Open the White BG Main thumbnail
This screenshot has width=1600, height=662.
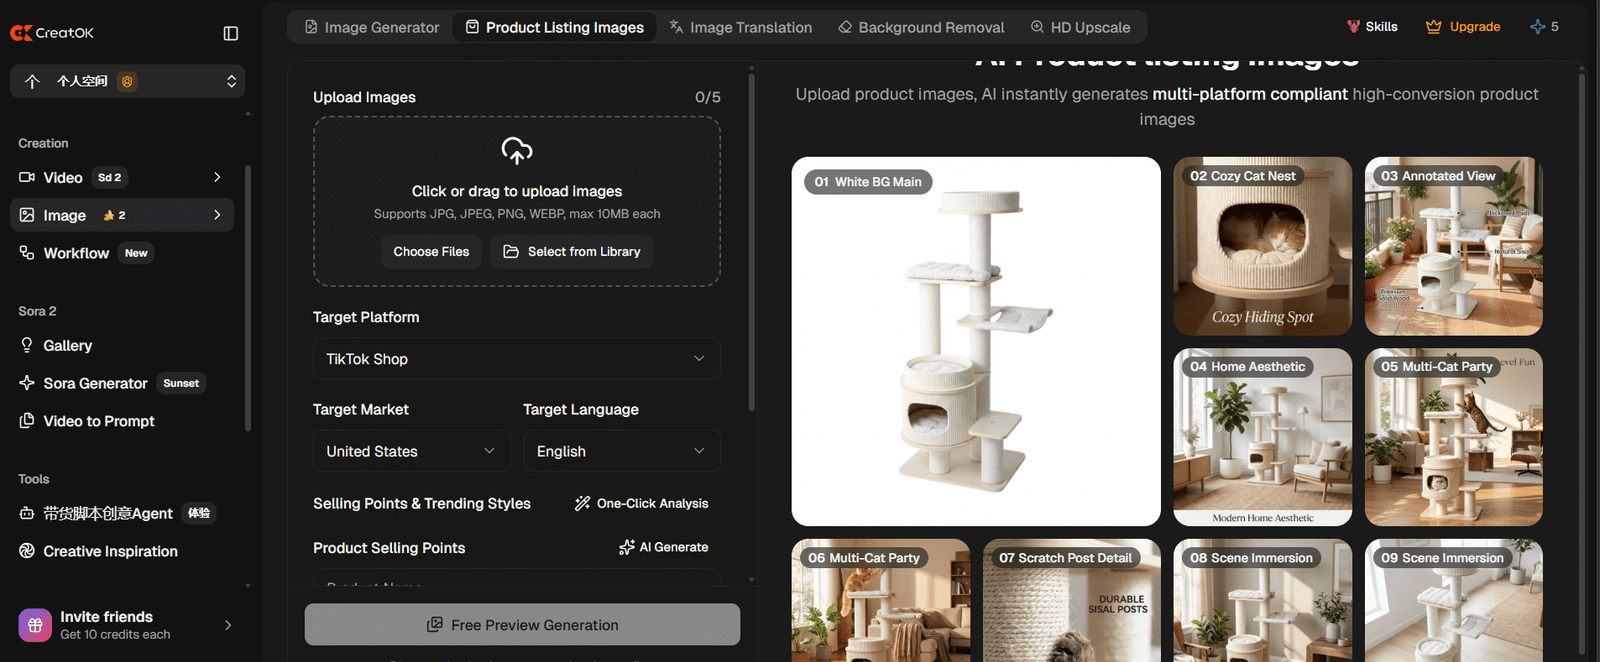976,341
